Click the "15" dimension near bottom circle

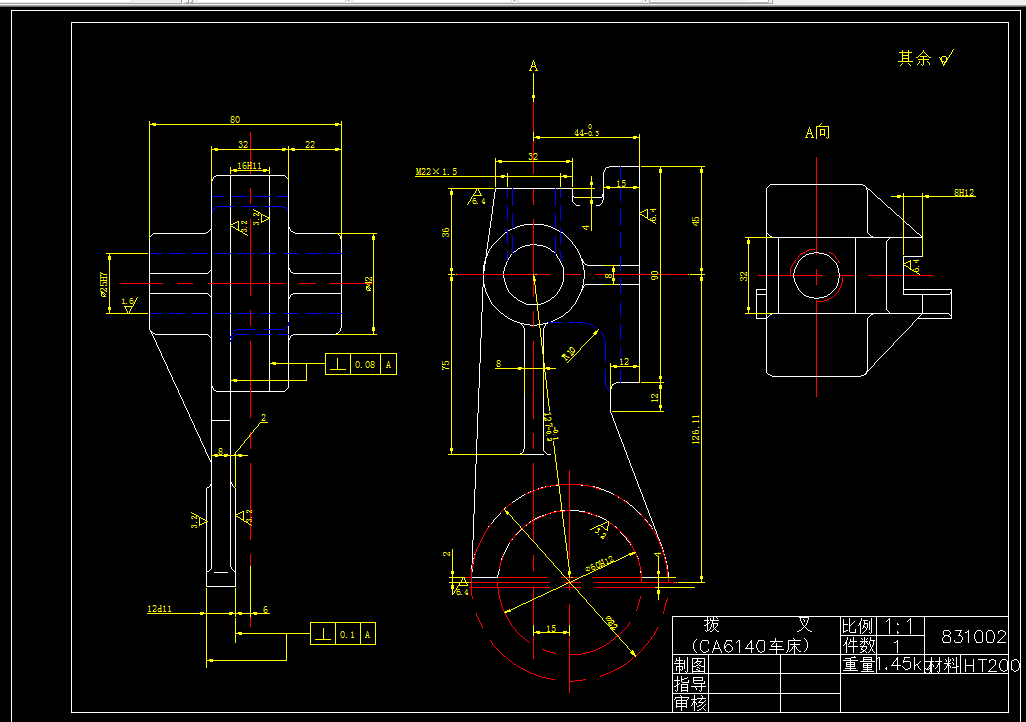coord(551,628)
